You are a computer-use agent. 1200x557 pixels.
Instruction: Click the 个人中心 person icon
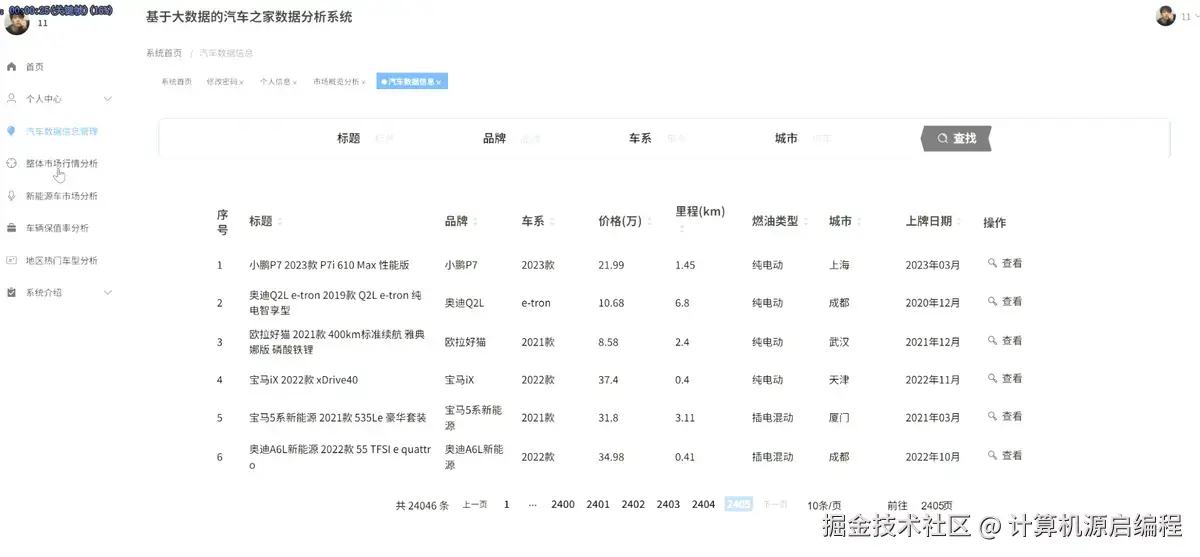[11, 99]
